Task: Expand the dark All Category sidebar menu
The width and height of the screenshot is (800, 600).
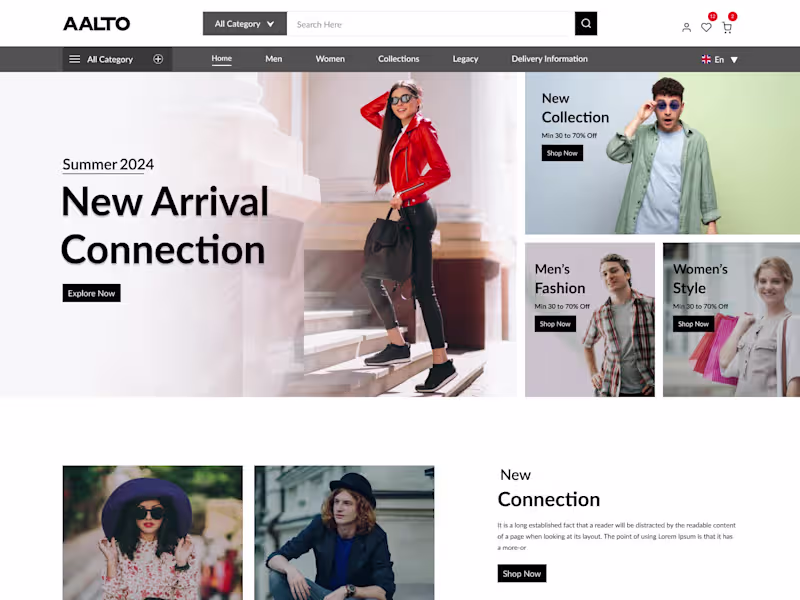Action: 117,59
